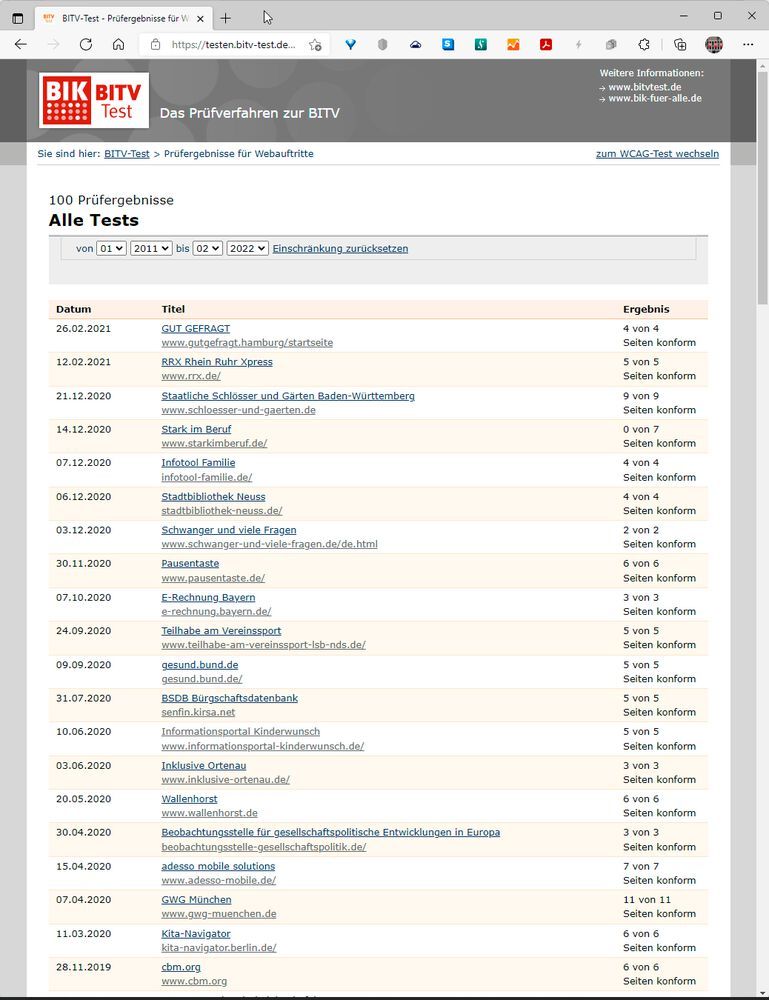Image resolution: width=769 pixels, height=1000 pixels.
Task: Open Informationsportal Kinderwunsch result
Action: point(241,732)
